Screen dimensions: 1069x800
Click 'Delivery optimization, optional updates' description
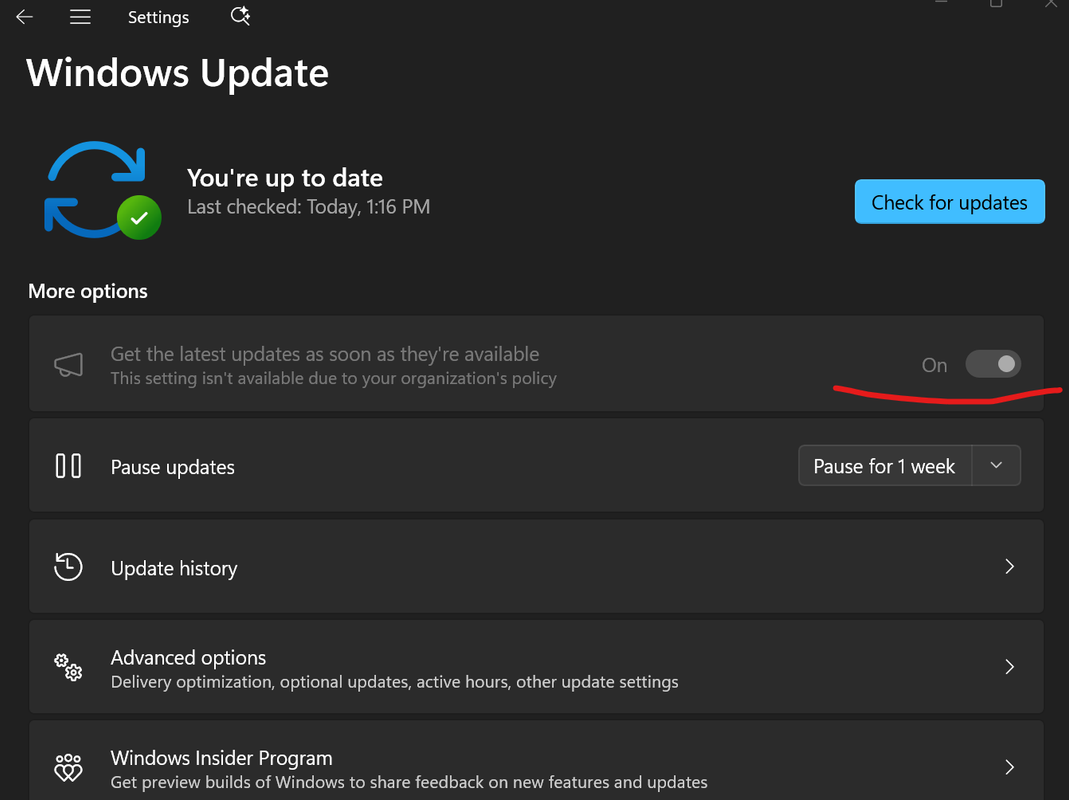tap(395, 682)
